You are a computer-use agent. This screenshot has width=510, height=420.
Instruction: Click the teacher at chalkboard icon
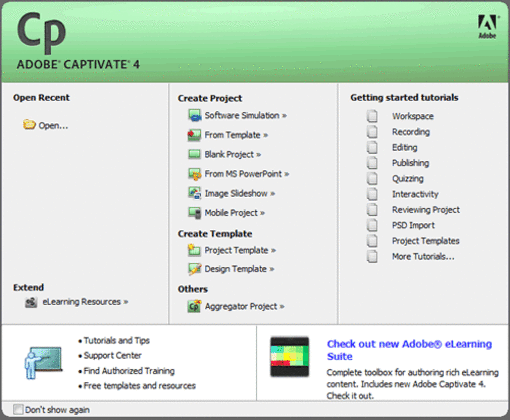tap(43, 363)
